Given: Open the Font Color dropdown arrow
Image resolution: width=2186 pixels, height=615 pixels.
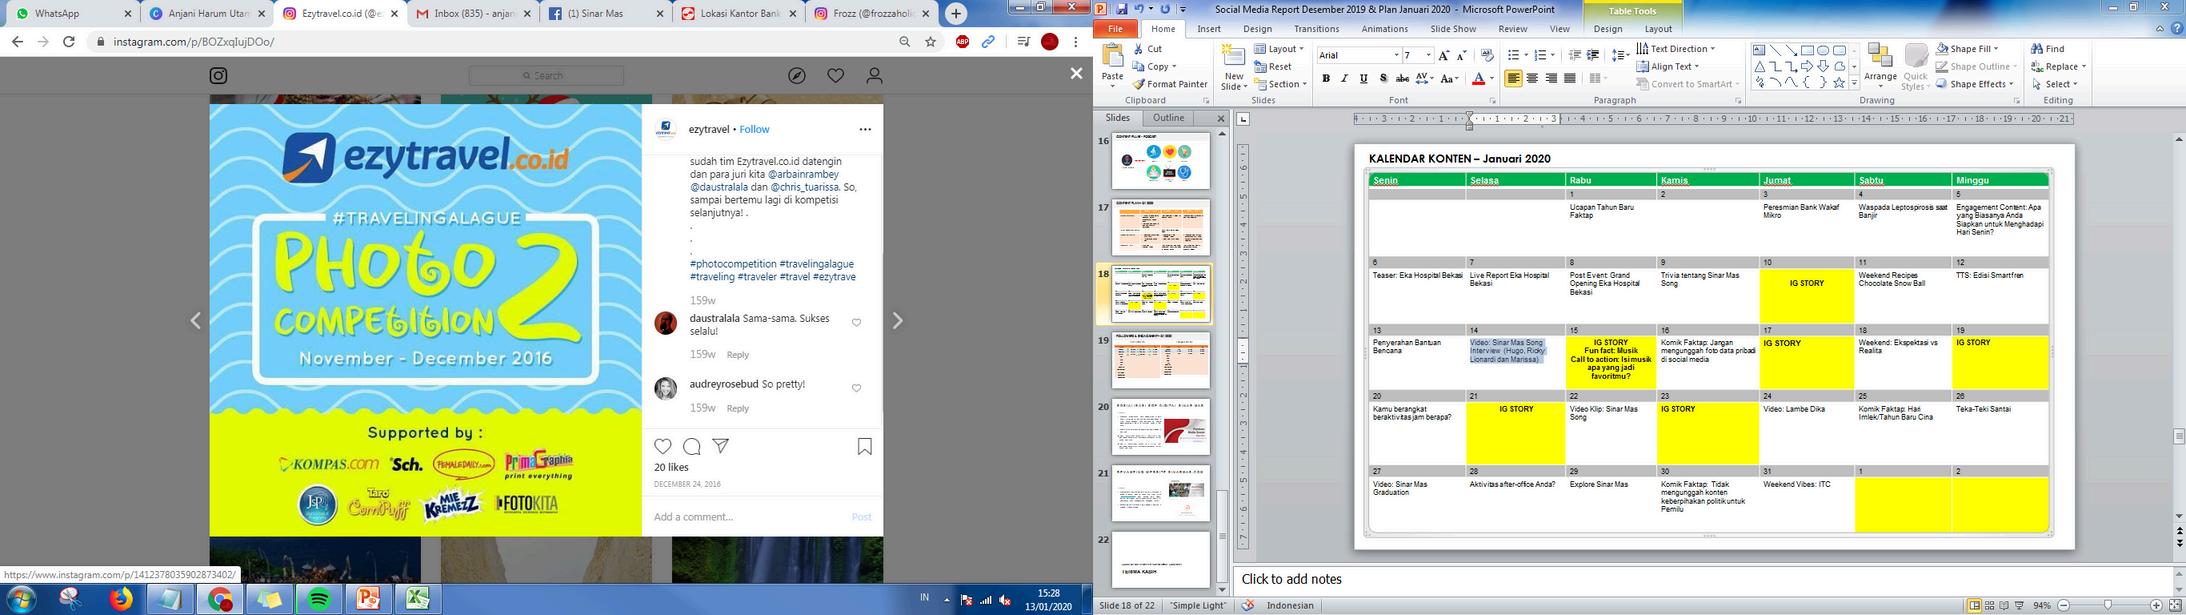Looking at the screenshot, I should (1491, 78).
